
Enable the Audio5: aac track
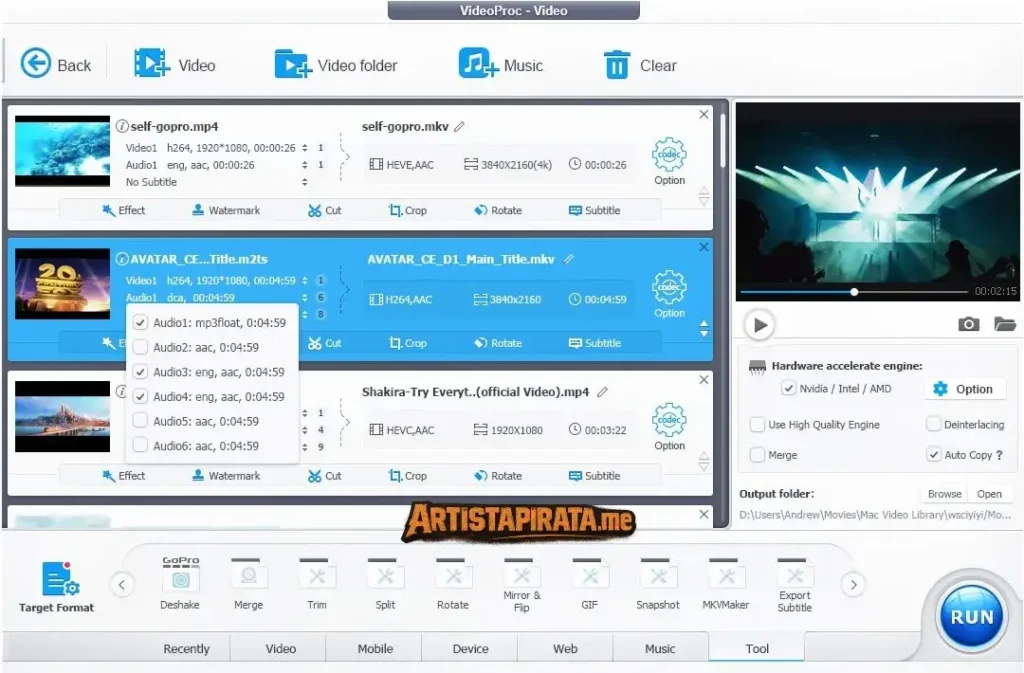(139, 421)
